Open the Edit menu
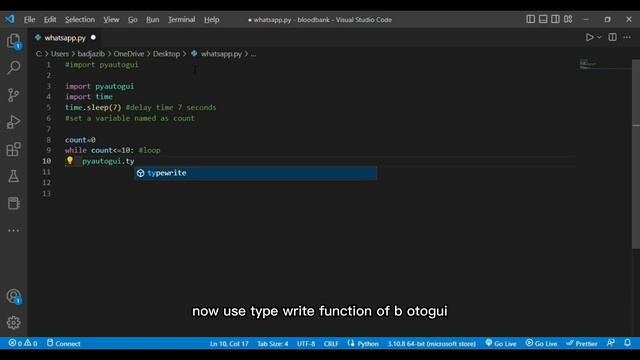 tap(50, 20)
